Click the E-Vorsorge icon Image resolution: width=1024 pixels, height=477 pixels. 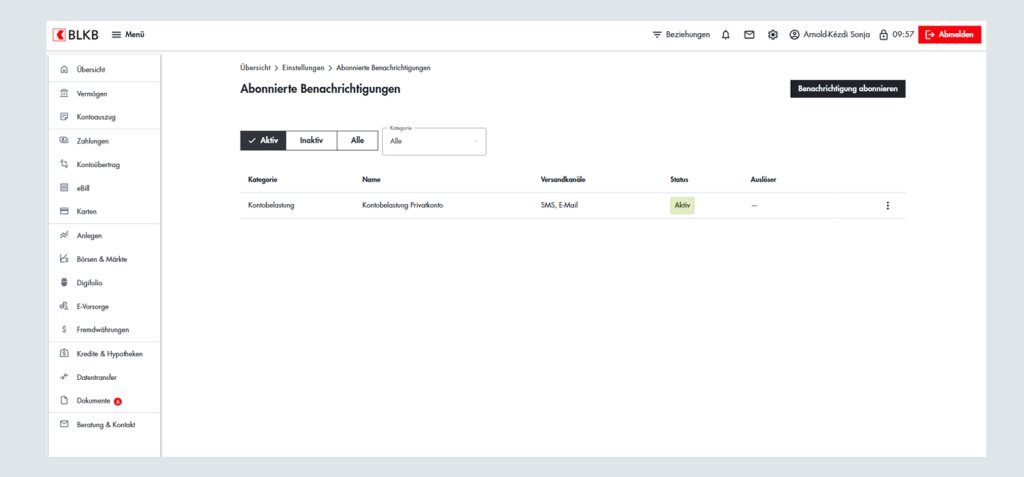(x=64, y=306)
